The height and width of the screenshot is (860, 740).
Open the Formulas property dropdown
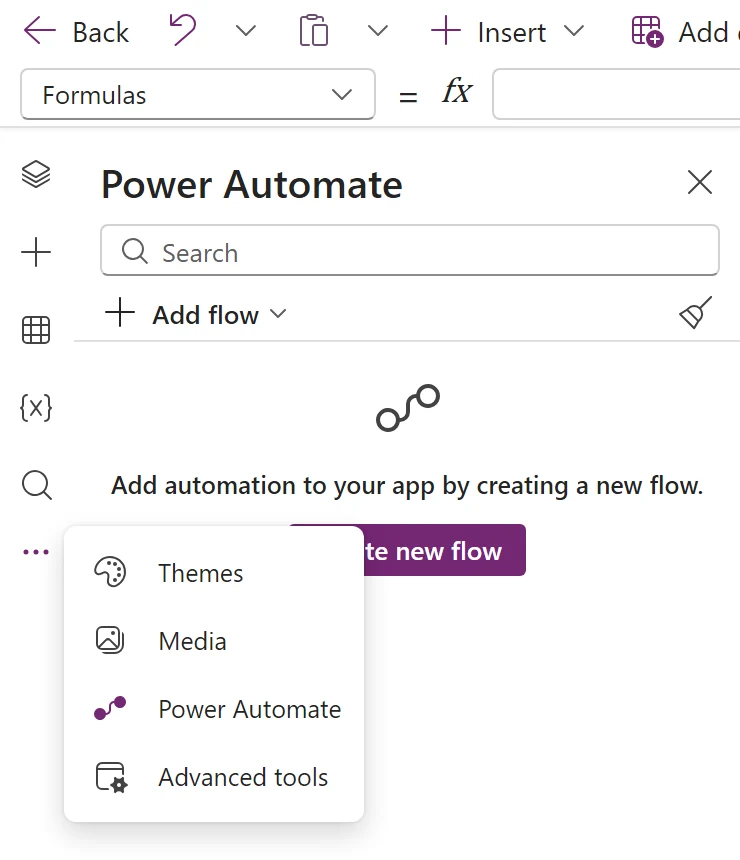197,94
